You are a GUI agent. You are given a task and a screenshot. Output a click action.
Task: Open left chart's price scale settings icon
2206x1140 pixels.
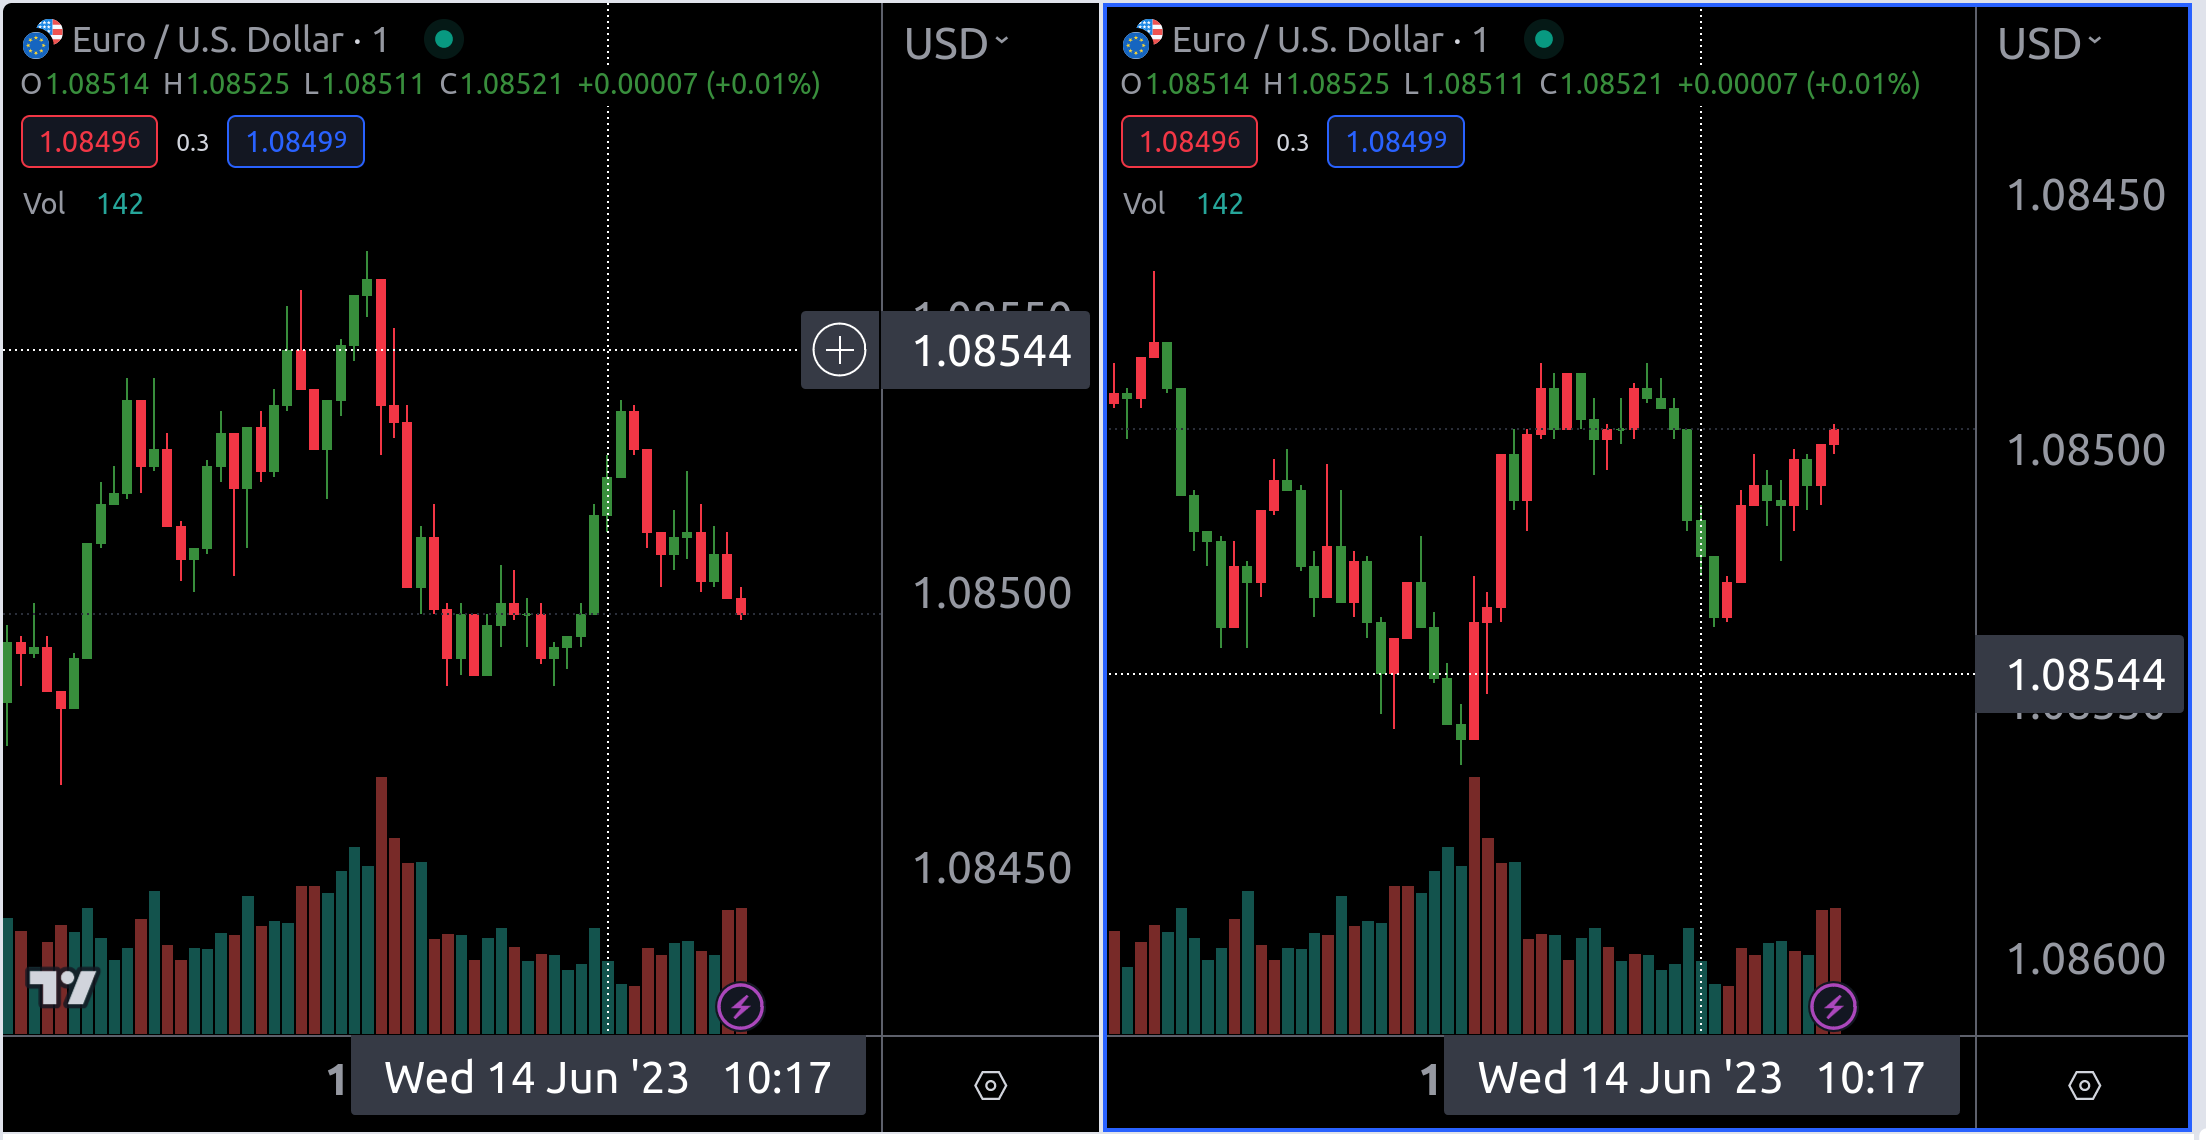coord(990,1085)
